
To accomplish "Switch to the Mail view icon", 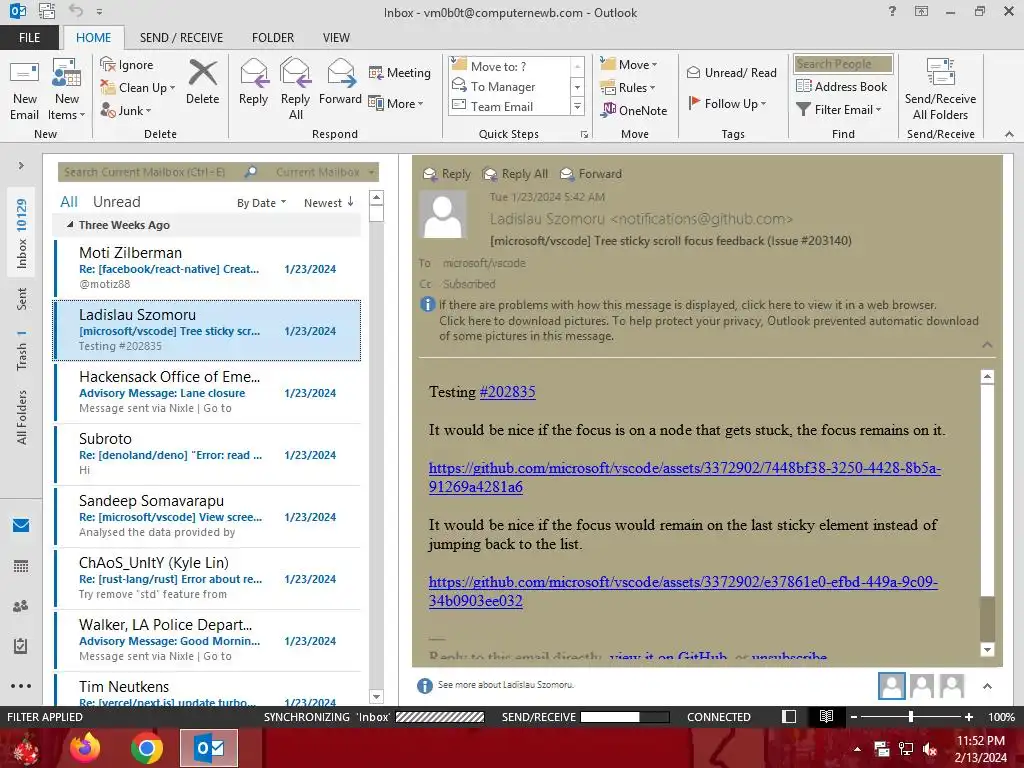I will click(21, 525).
